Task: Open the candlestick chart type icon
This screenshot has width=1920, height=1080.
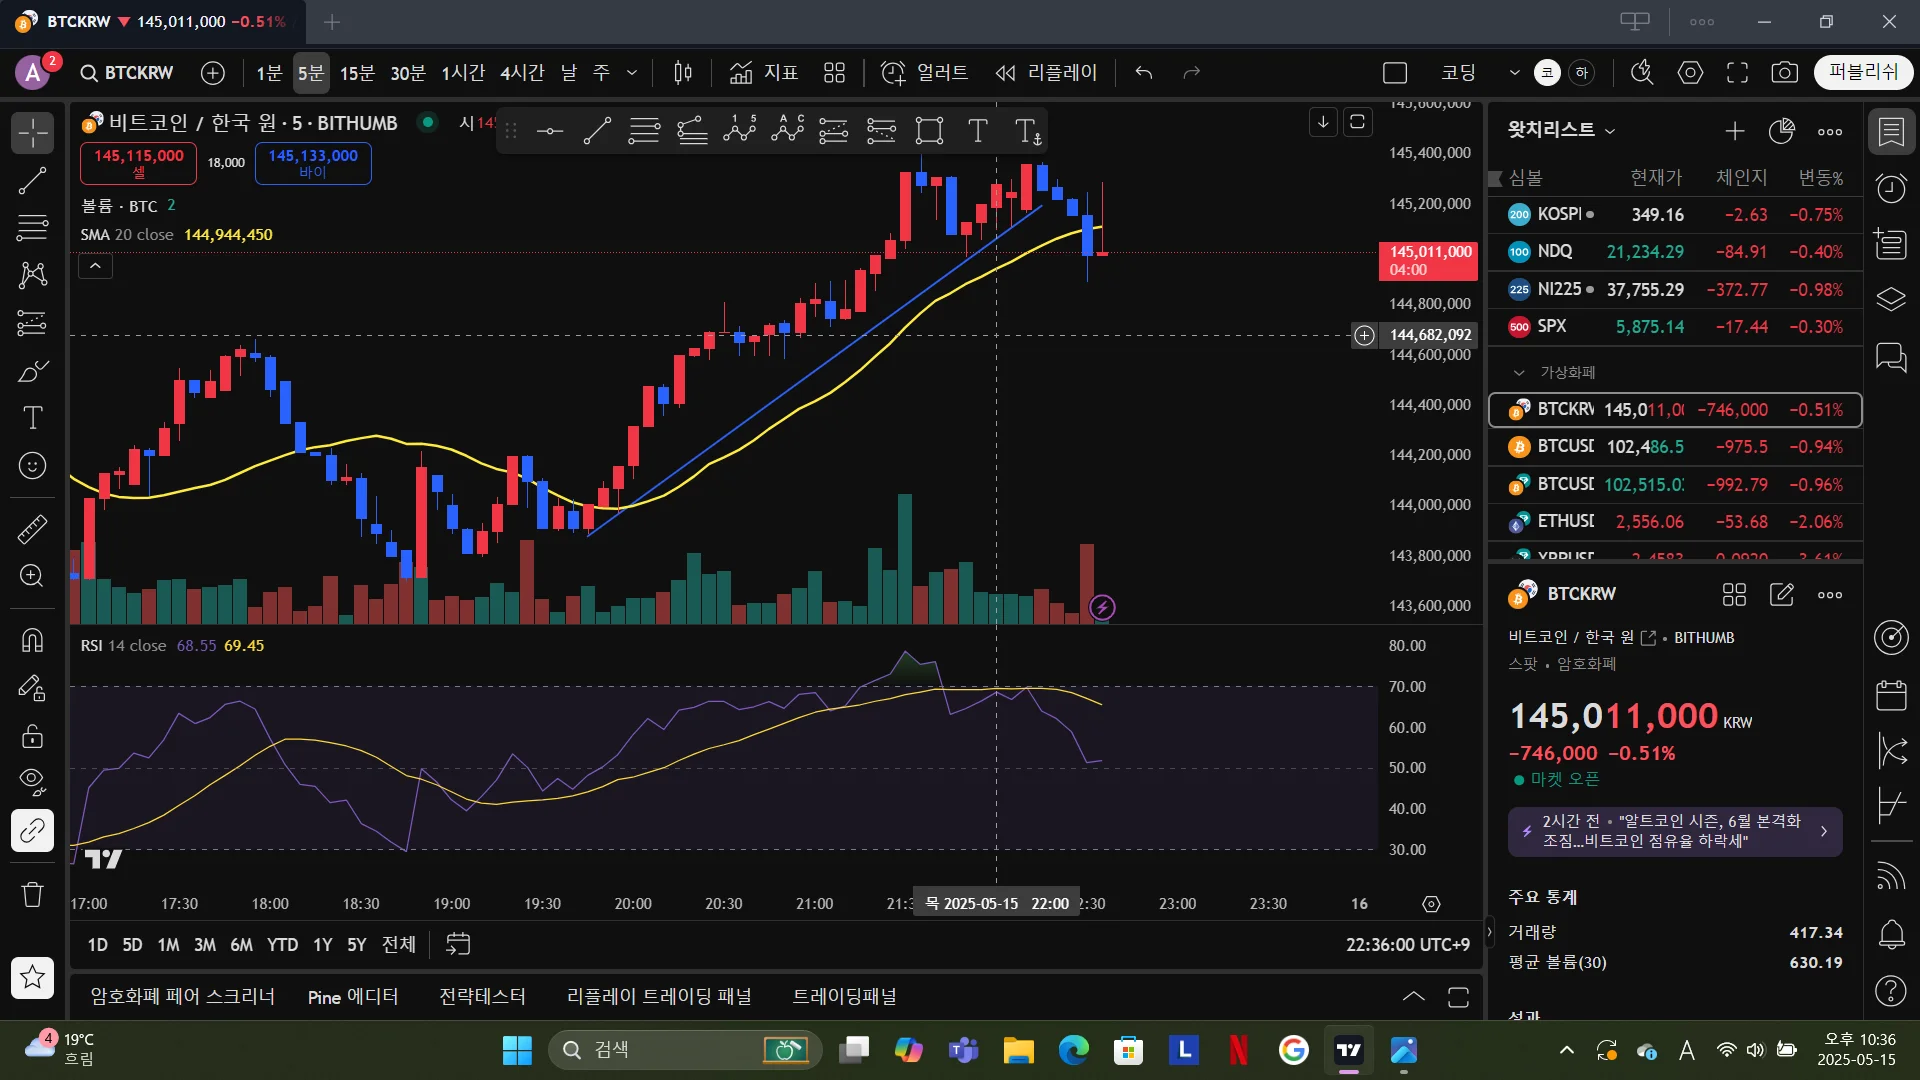Action: click(683, 73)
